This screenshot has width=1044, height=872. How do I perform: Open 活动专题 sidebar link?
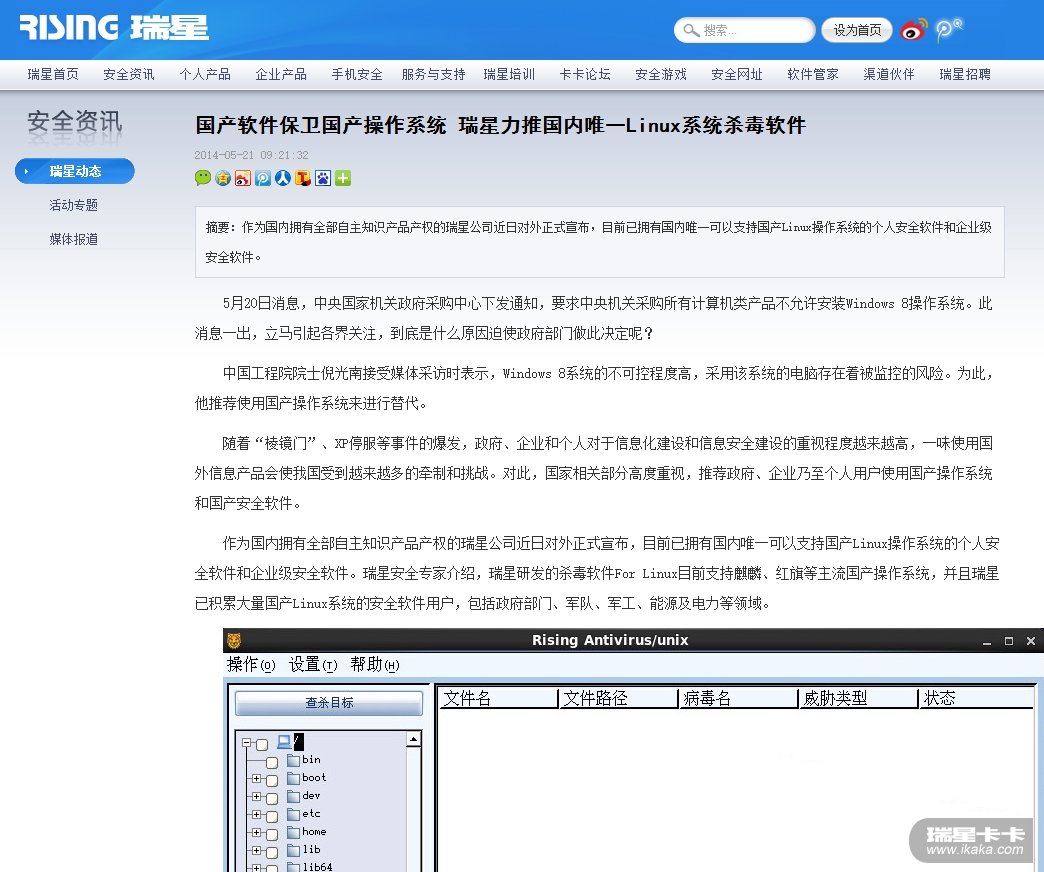(74, 205)
